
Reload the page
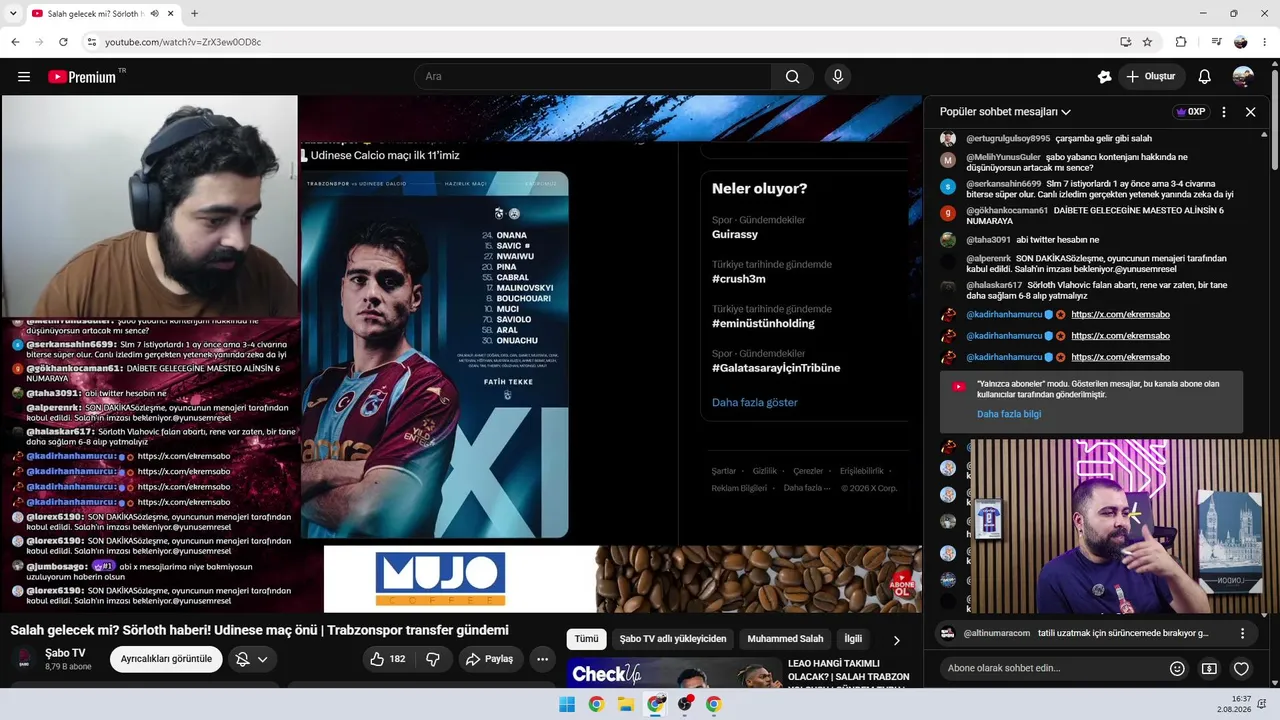coord(63,42)
